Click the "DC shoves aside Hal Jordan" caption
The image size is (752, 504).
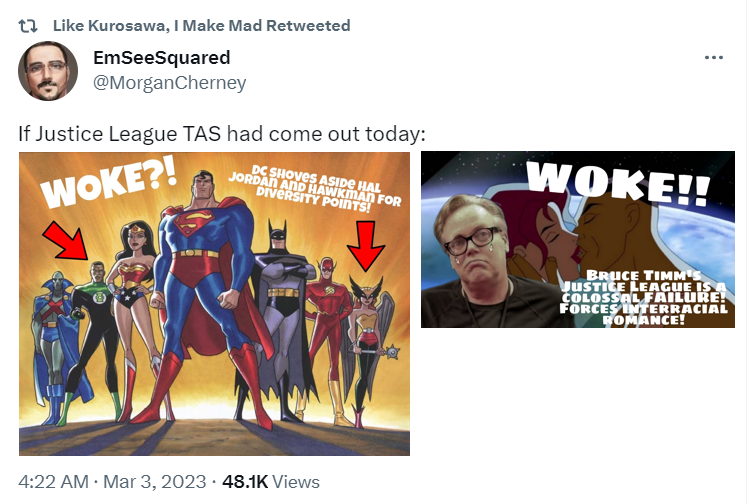[314, 189]
